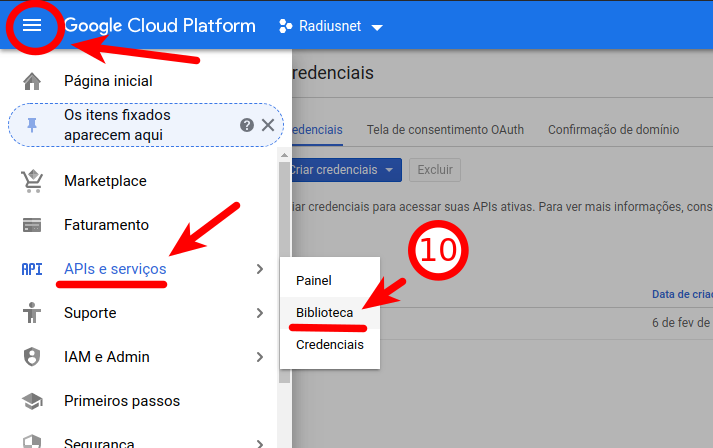Dismiss the pinned items hint

coord(268,125)
